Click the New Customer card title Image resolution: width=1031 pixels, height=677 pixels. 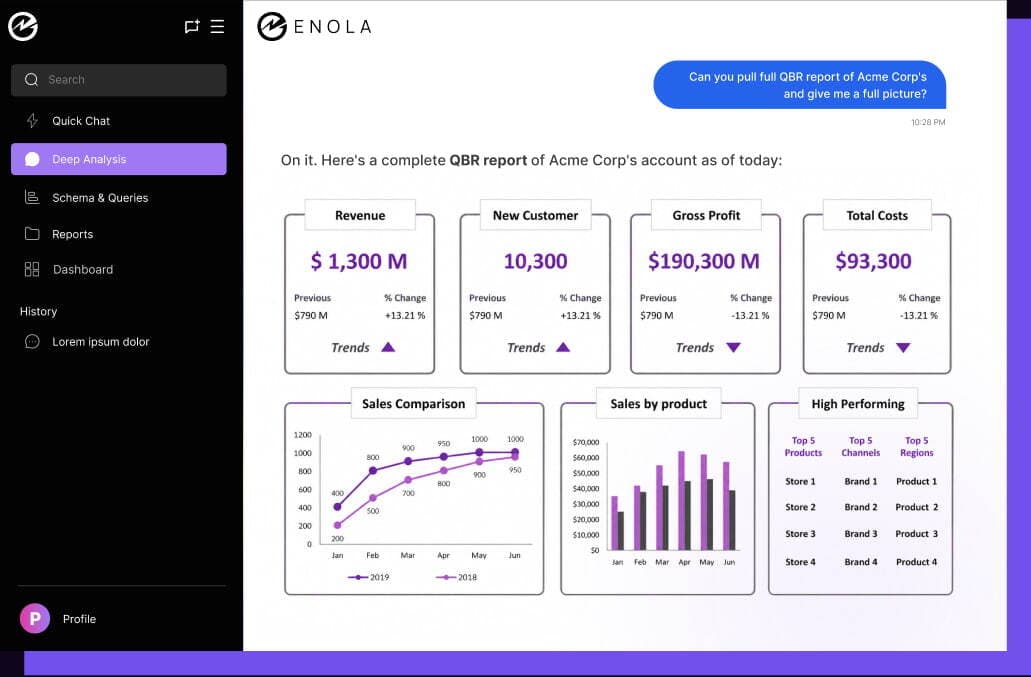pyautogui.click(x=535, y=216)
